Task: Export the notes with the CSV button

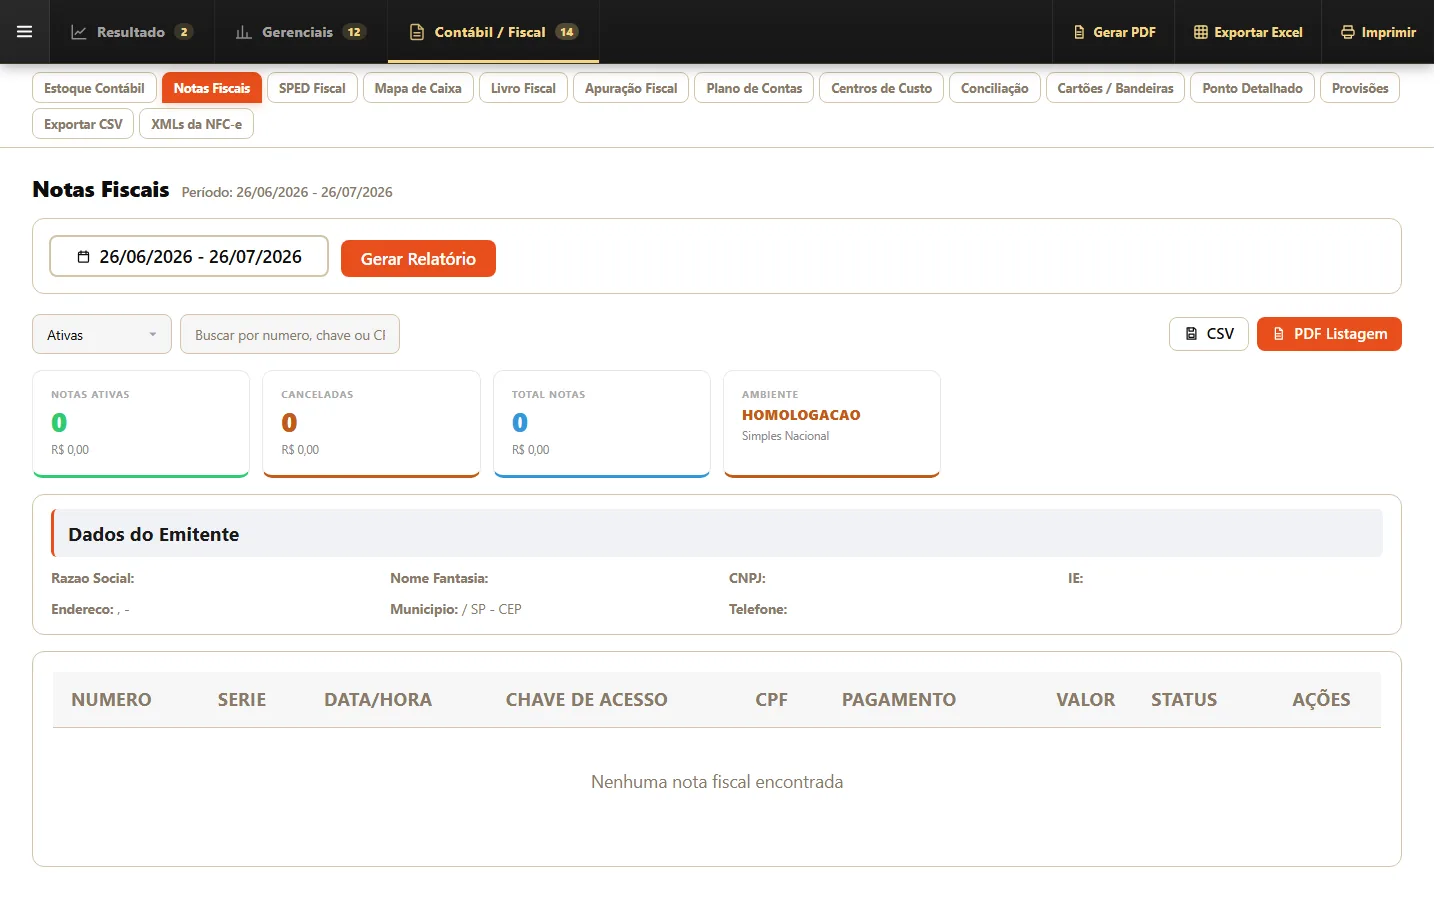Action: (1209, 334)
